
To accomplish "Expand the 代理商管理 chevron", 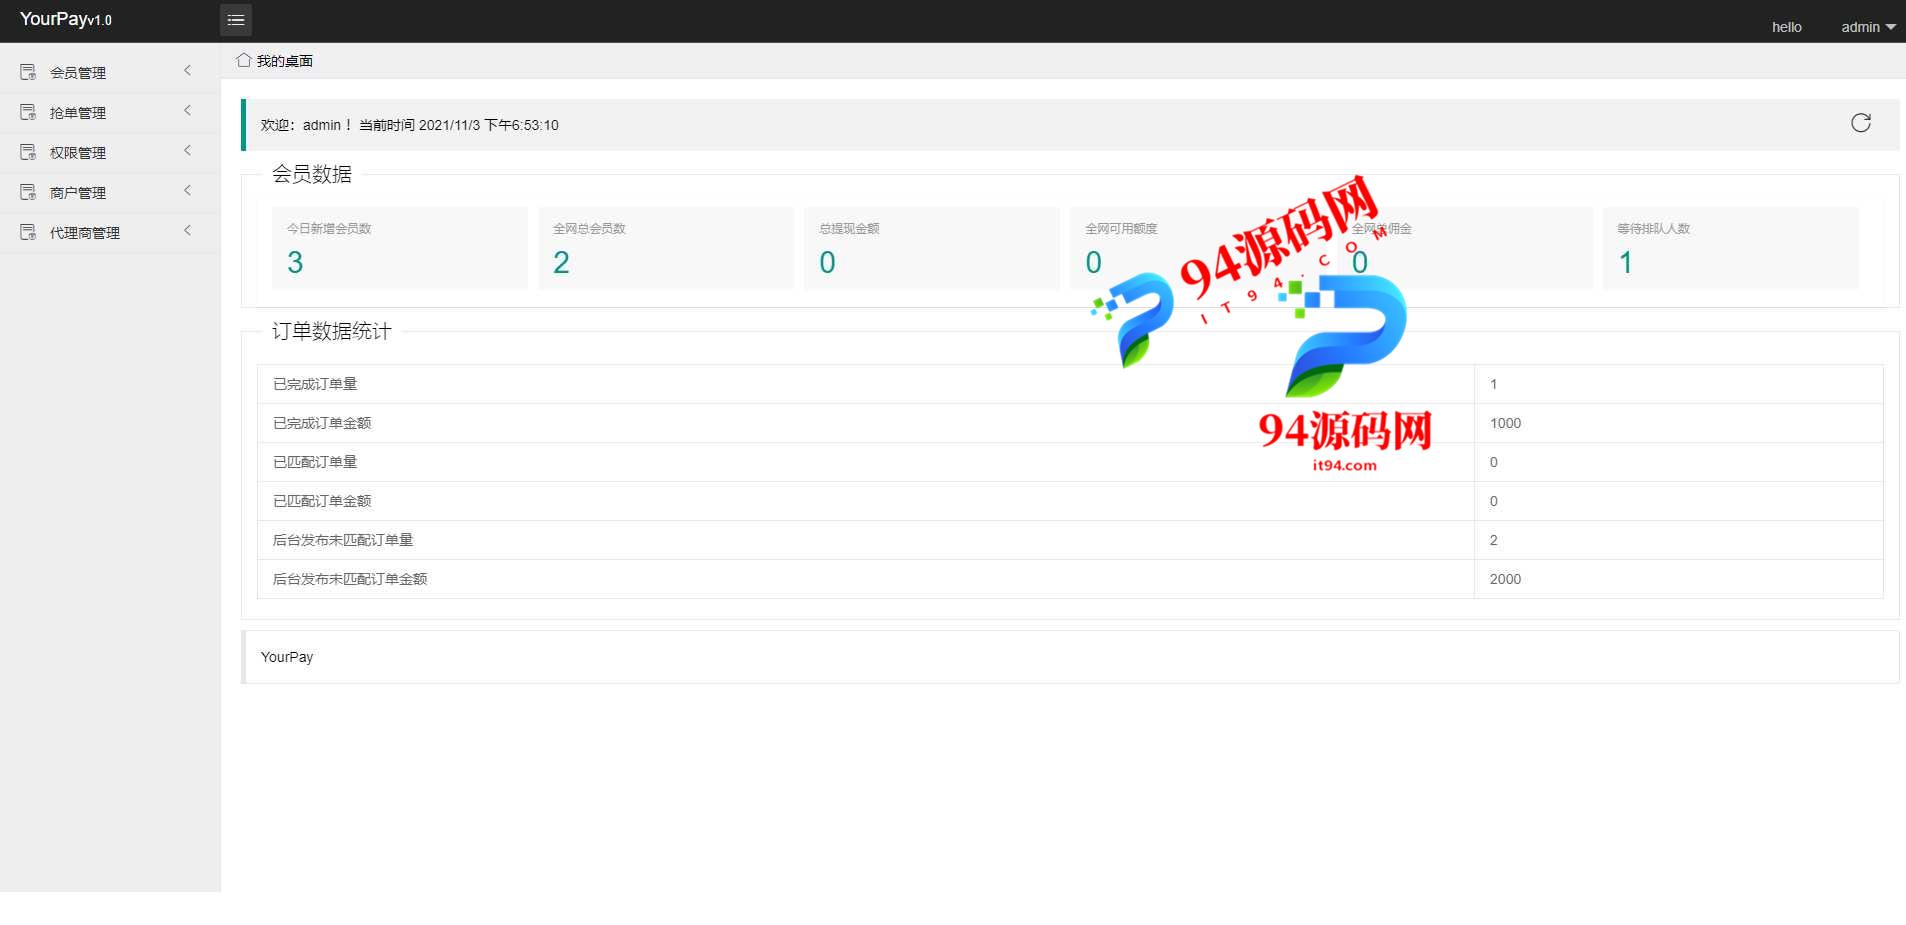I will [x=187, y=231].
